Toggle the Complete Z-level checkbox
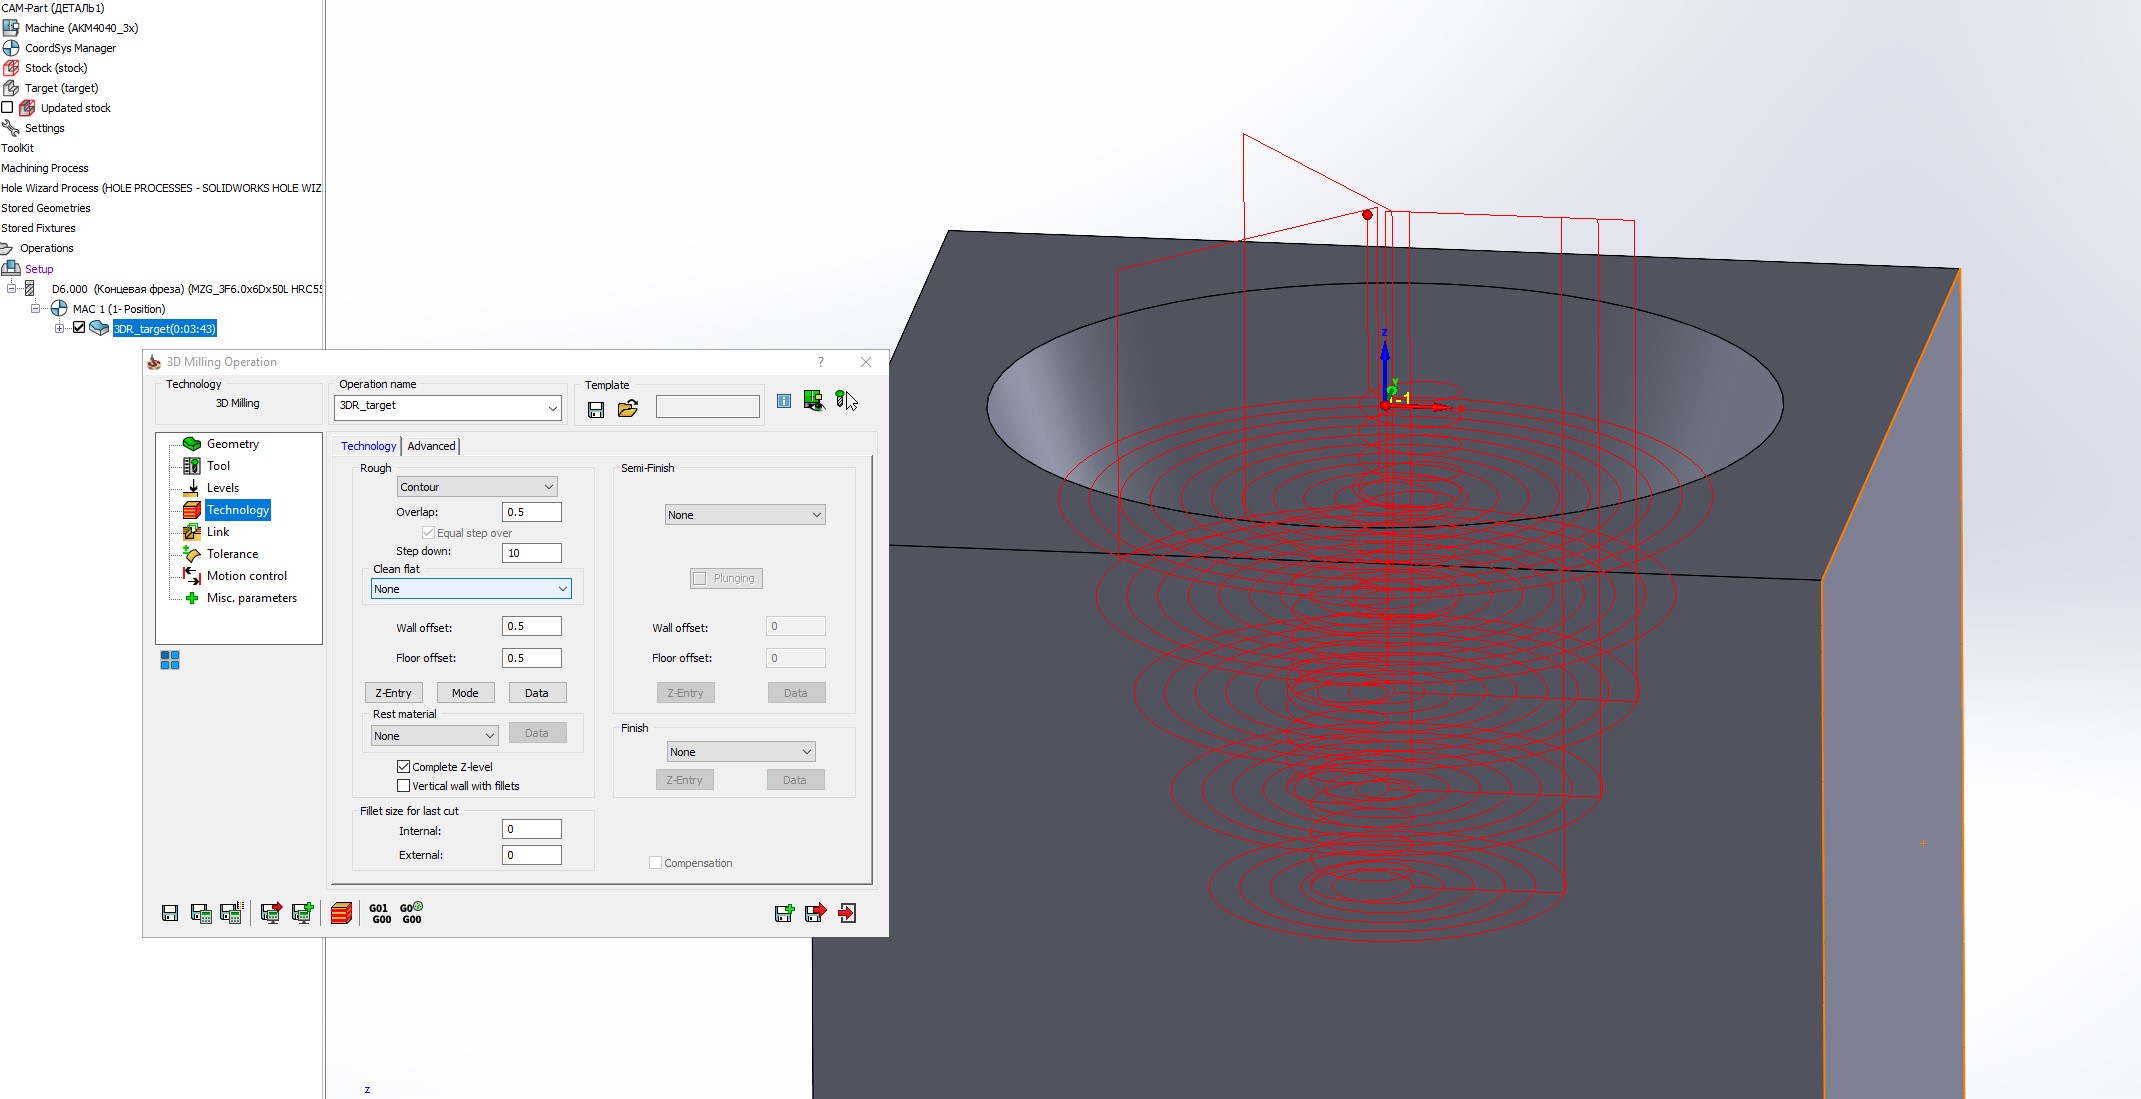 404,767
